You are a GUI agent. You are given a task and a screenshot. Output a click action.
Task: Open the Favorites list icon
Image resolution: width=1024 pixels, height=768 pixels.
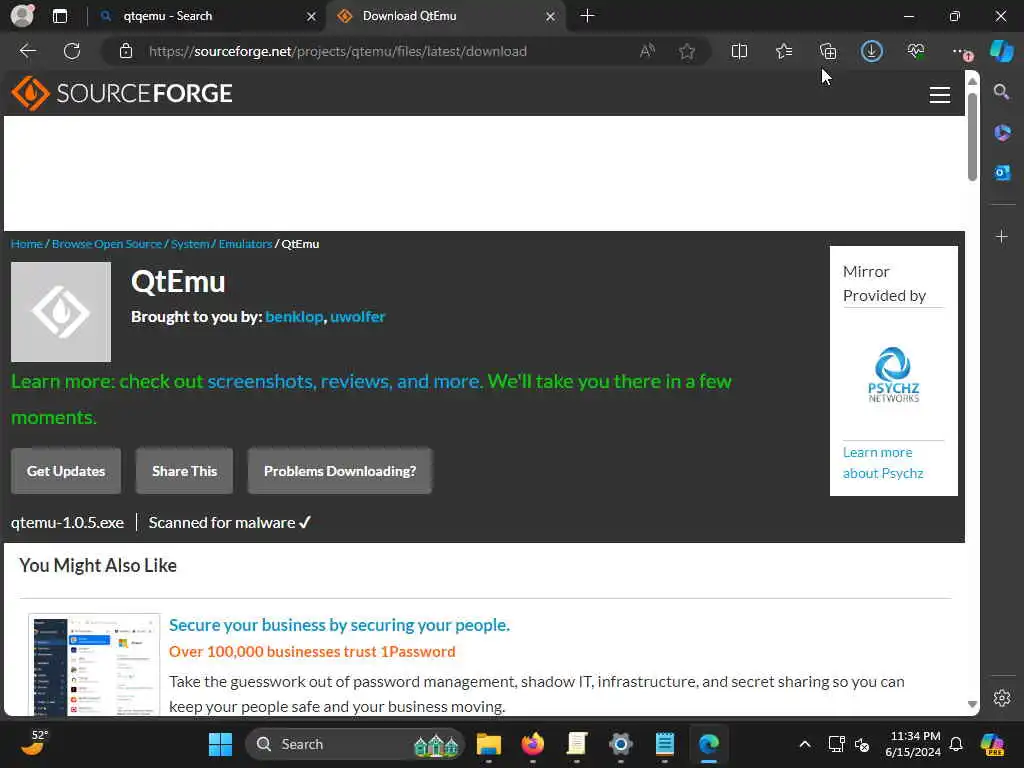(784, 51)
